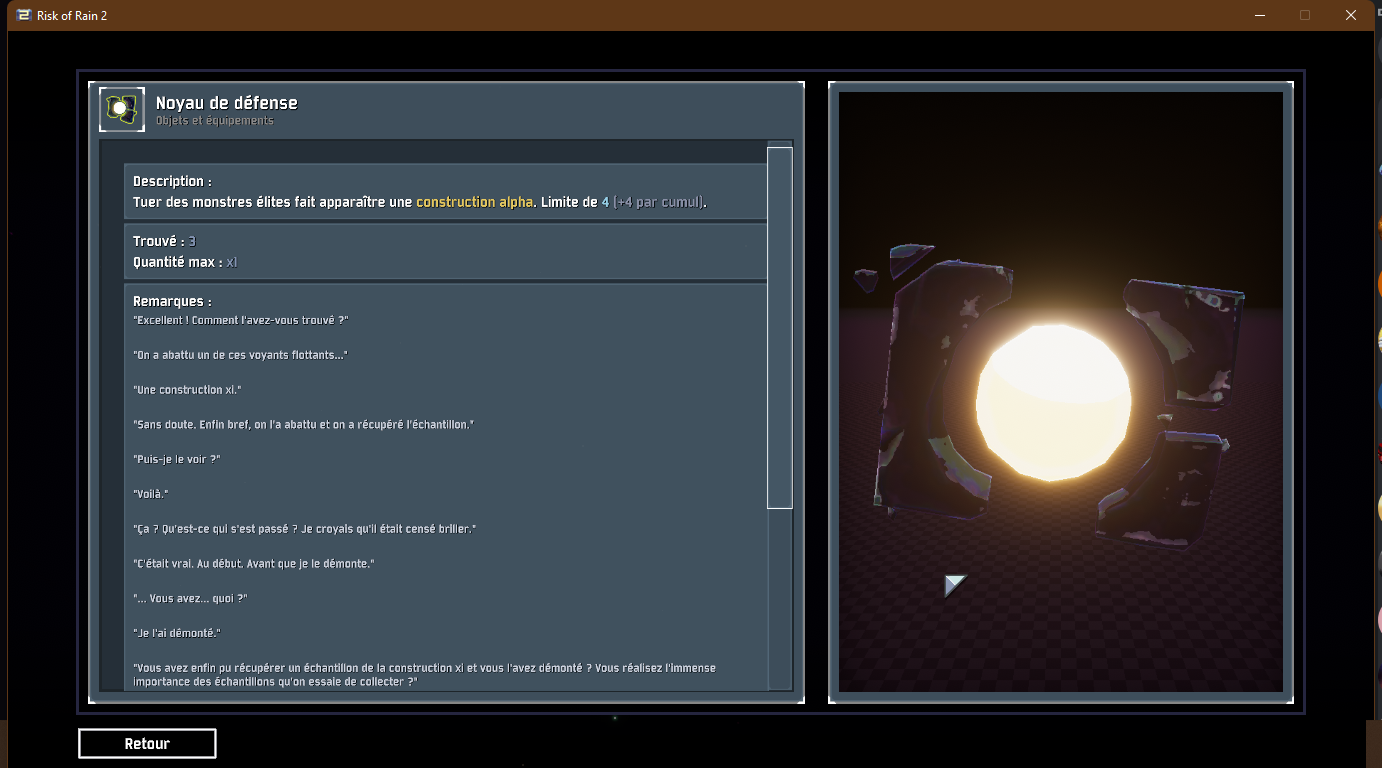Screen dimensions: 1382x768
Task: Click the "Quantité max" stat line
Action: [x=184, y=262]
